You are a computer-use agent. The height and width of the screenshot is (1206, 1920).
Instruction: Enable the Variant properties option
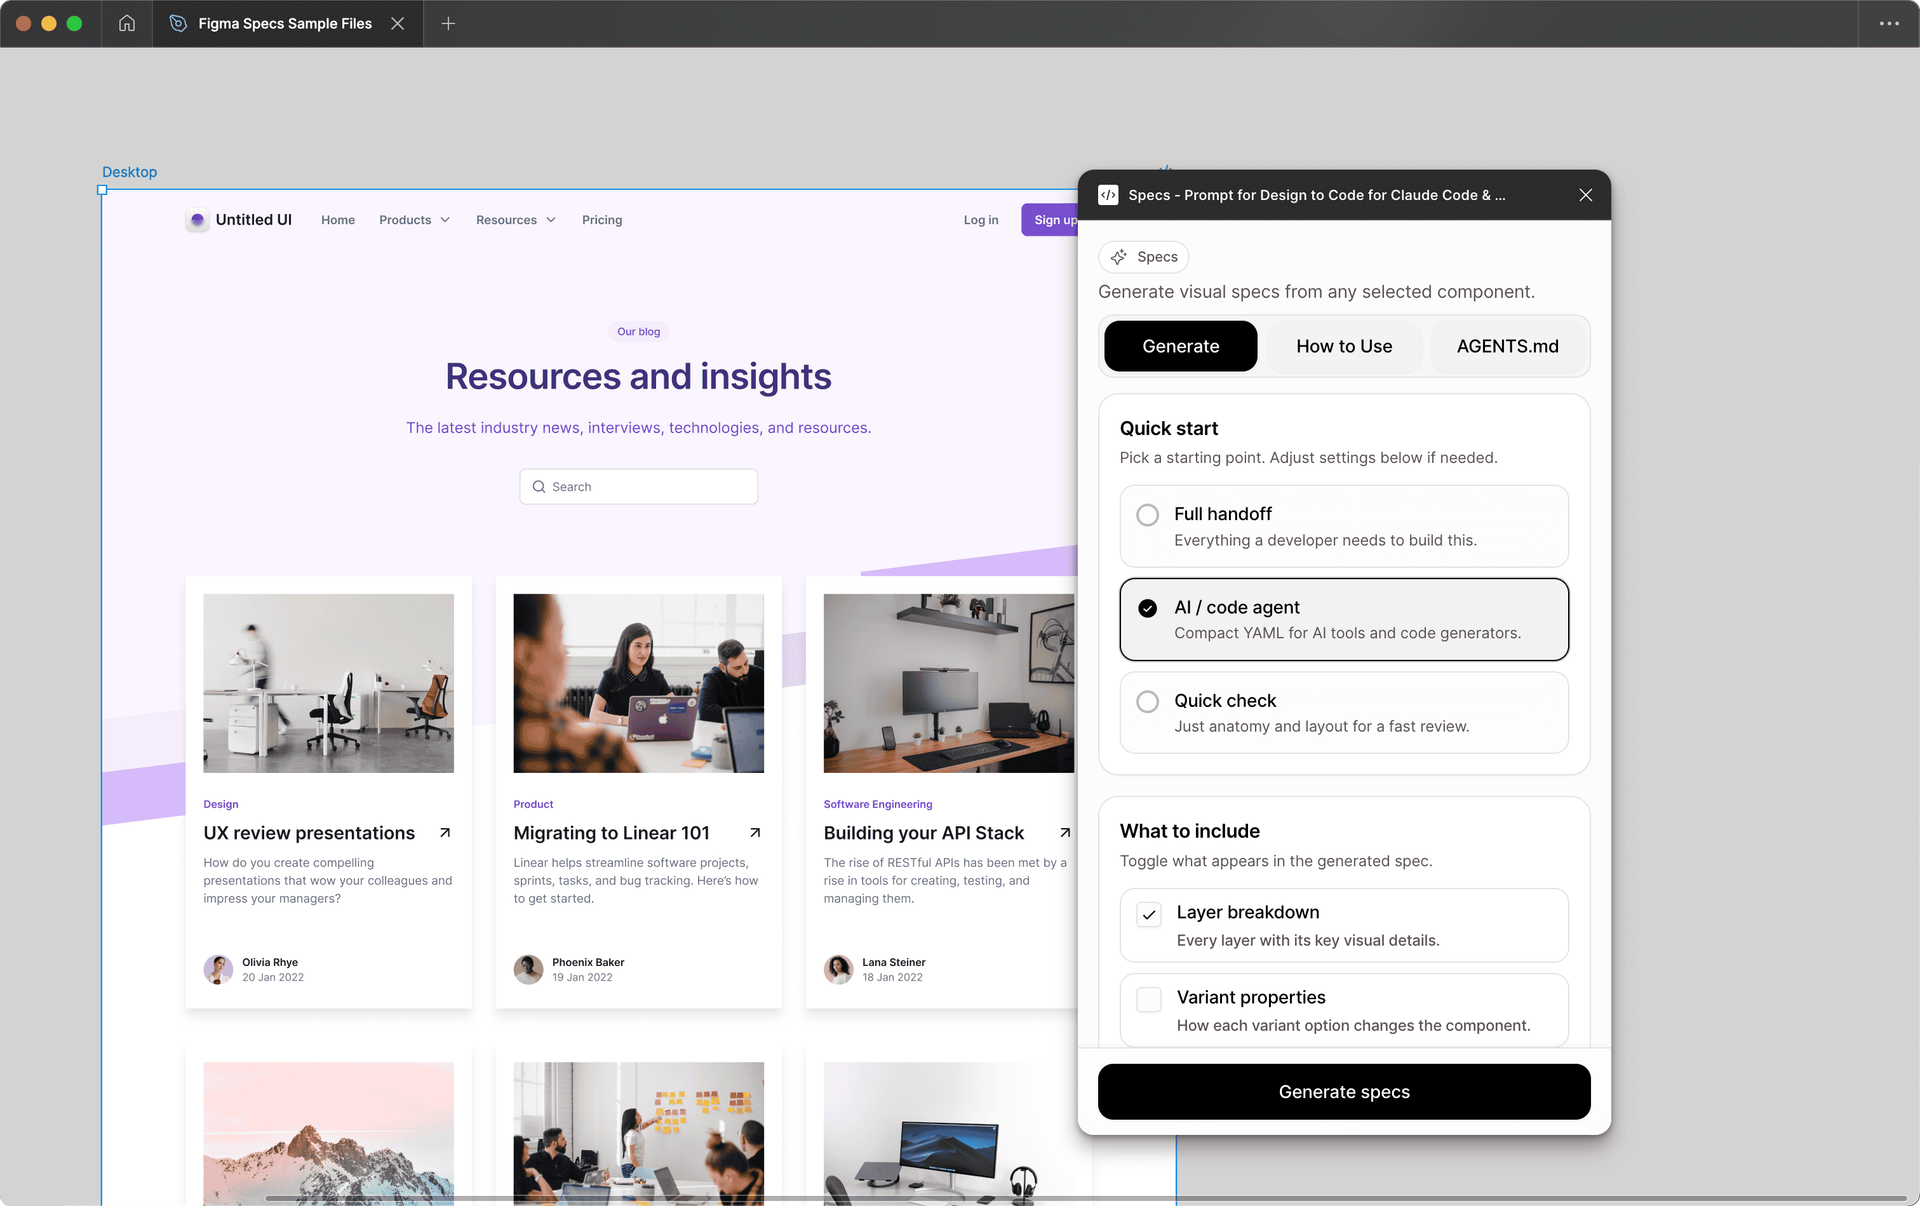click(x=1147, y=999)
